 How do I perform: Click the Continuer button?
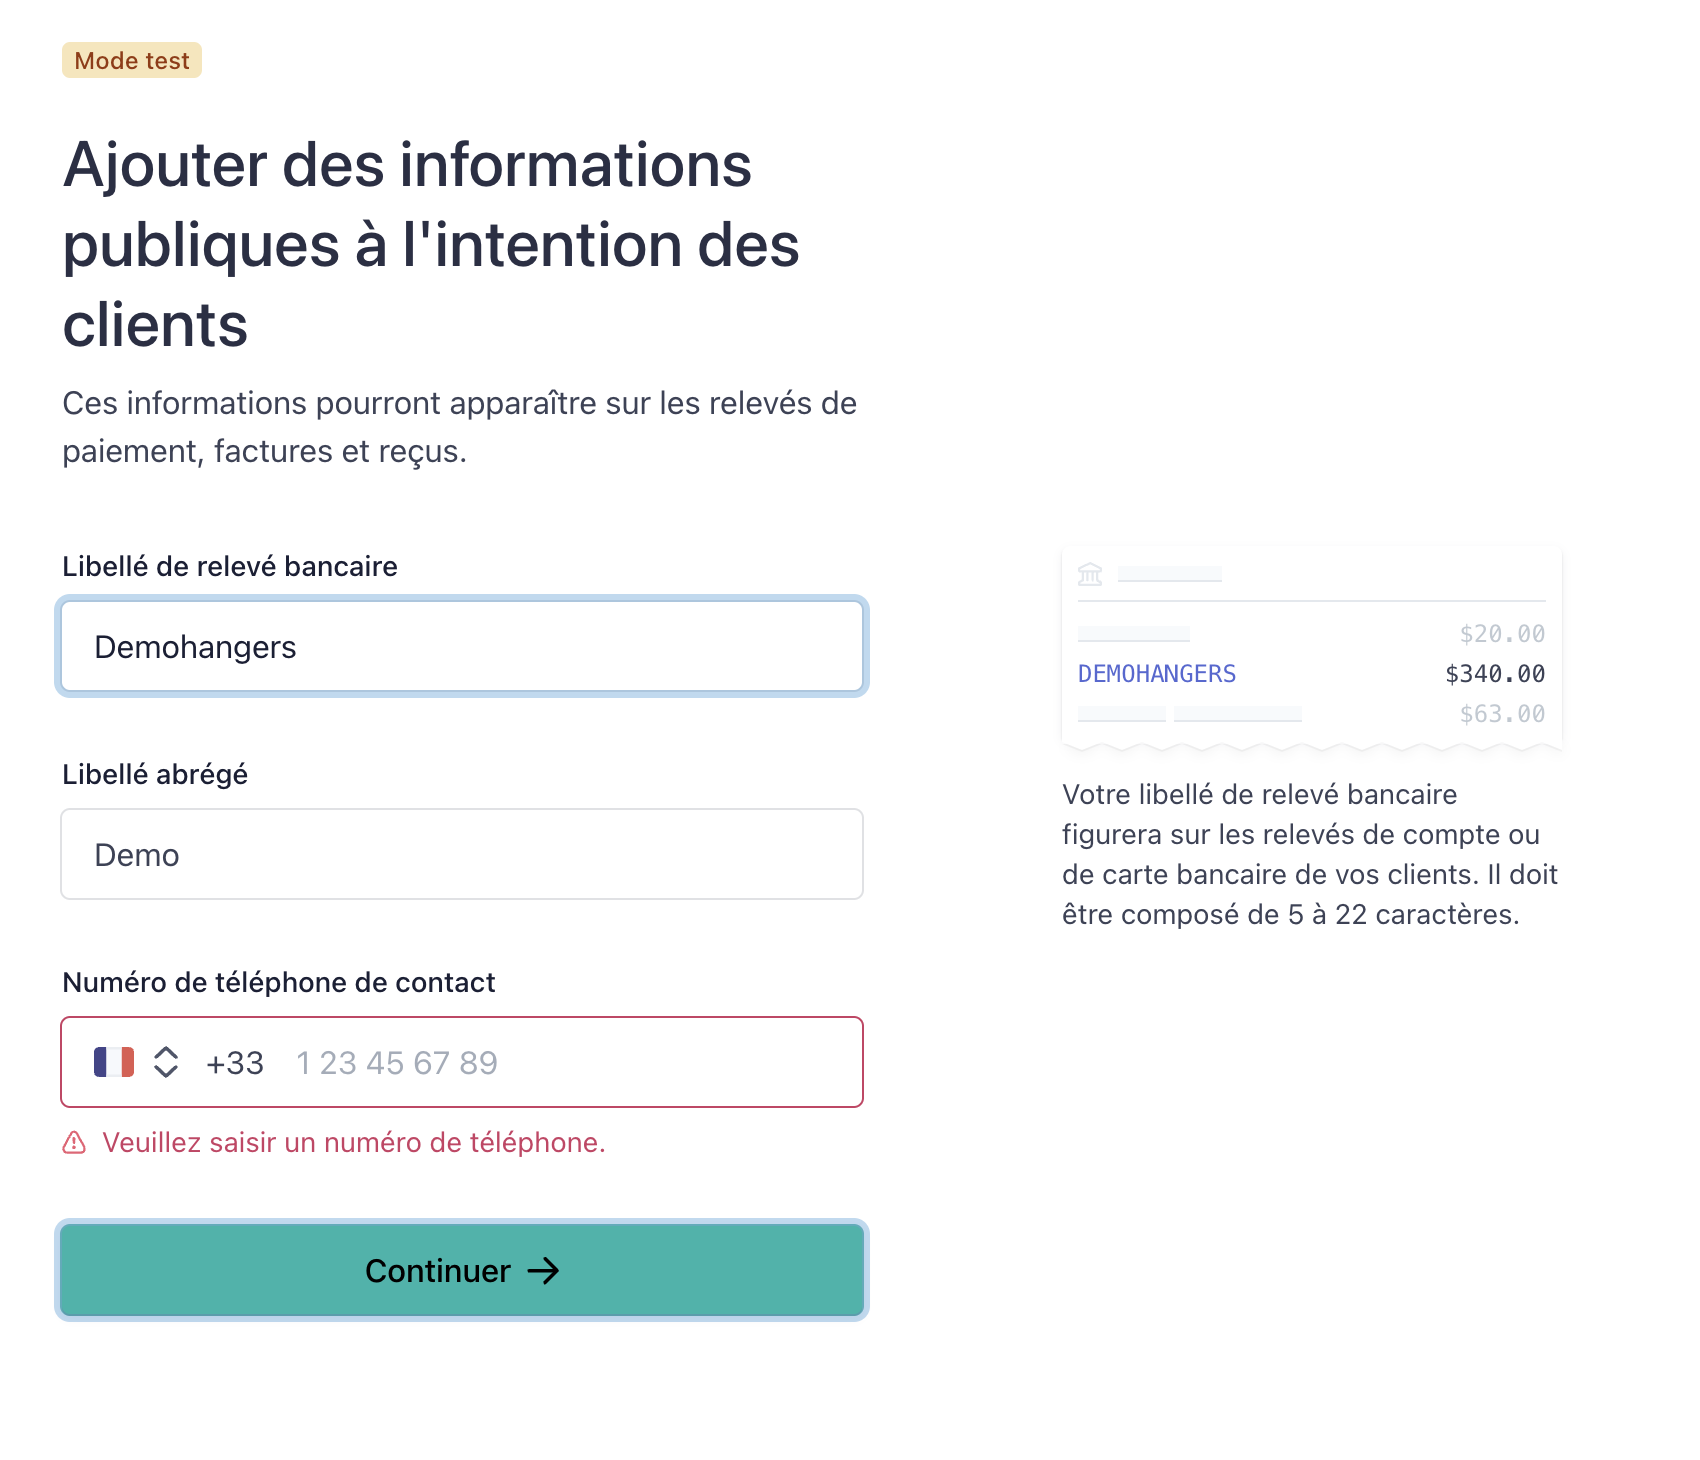pyautogui.click(x=462, y=1270)
